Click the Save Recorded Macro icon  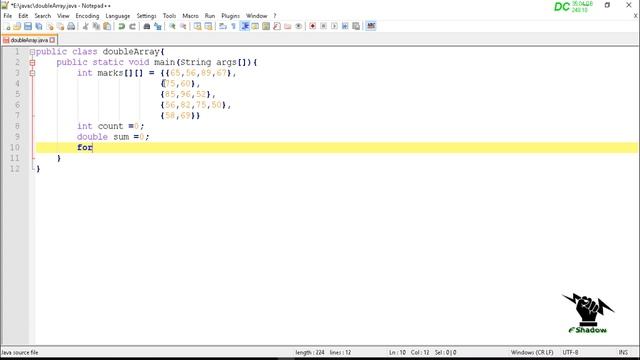pyautogui.click(x=356, y=26)
